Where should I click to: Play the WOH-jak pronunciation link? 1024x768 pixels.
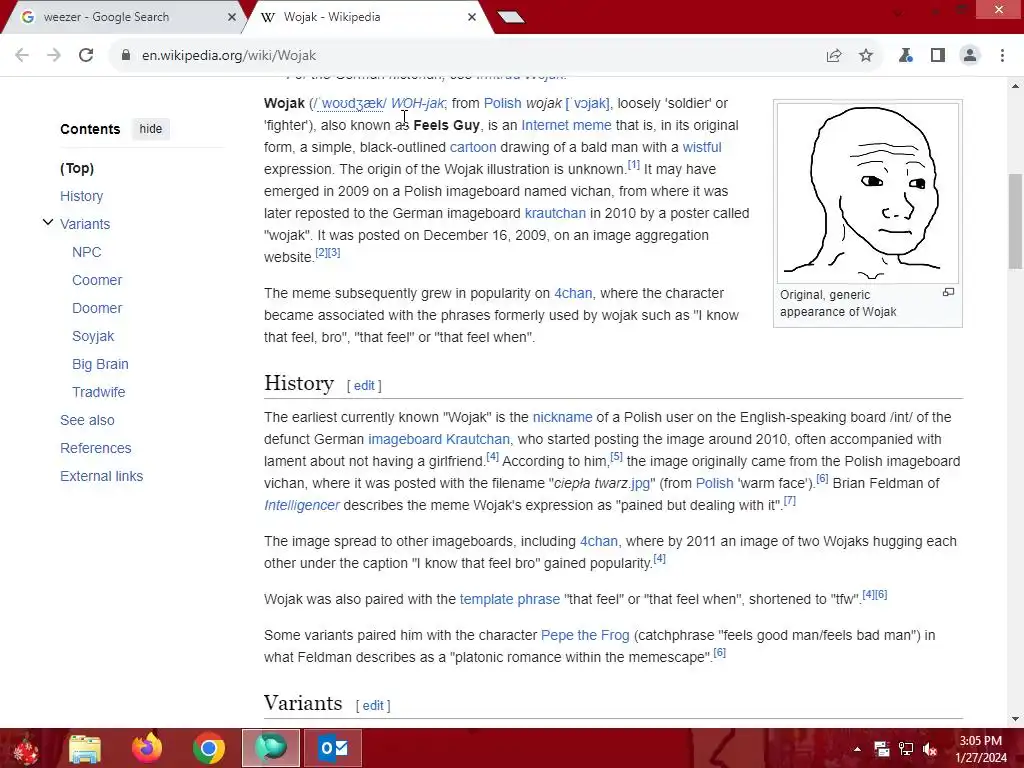pyautogui.click(x=417, y=103)
